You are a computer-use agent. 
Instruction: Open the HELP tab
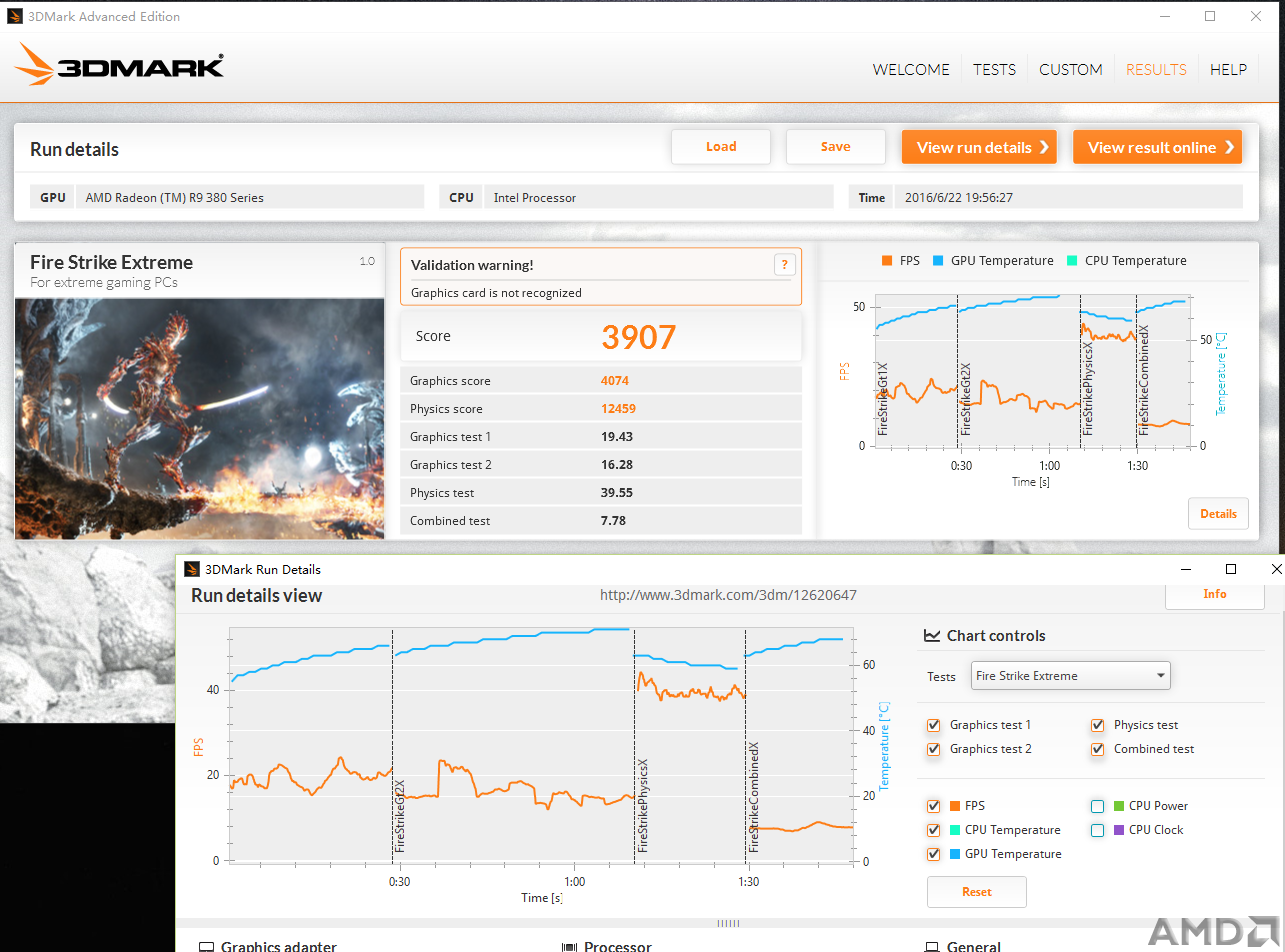pyautogui.click(x=1228, y=70)
